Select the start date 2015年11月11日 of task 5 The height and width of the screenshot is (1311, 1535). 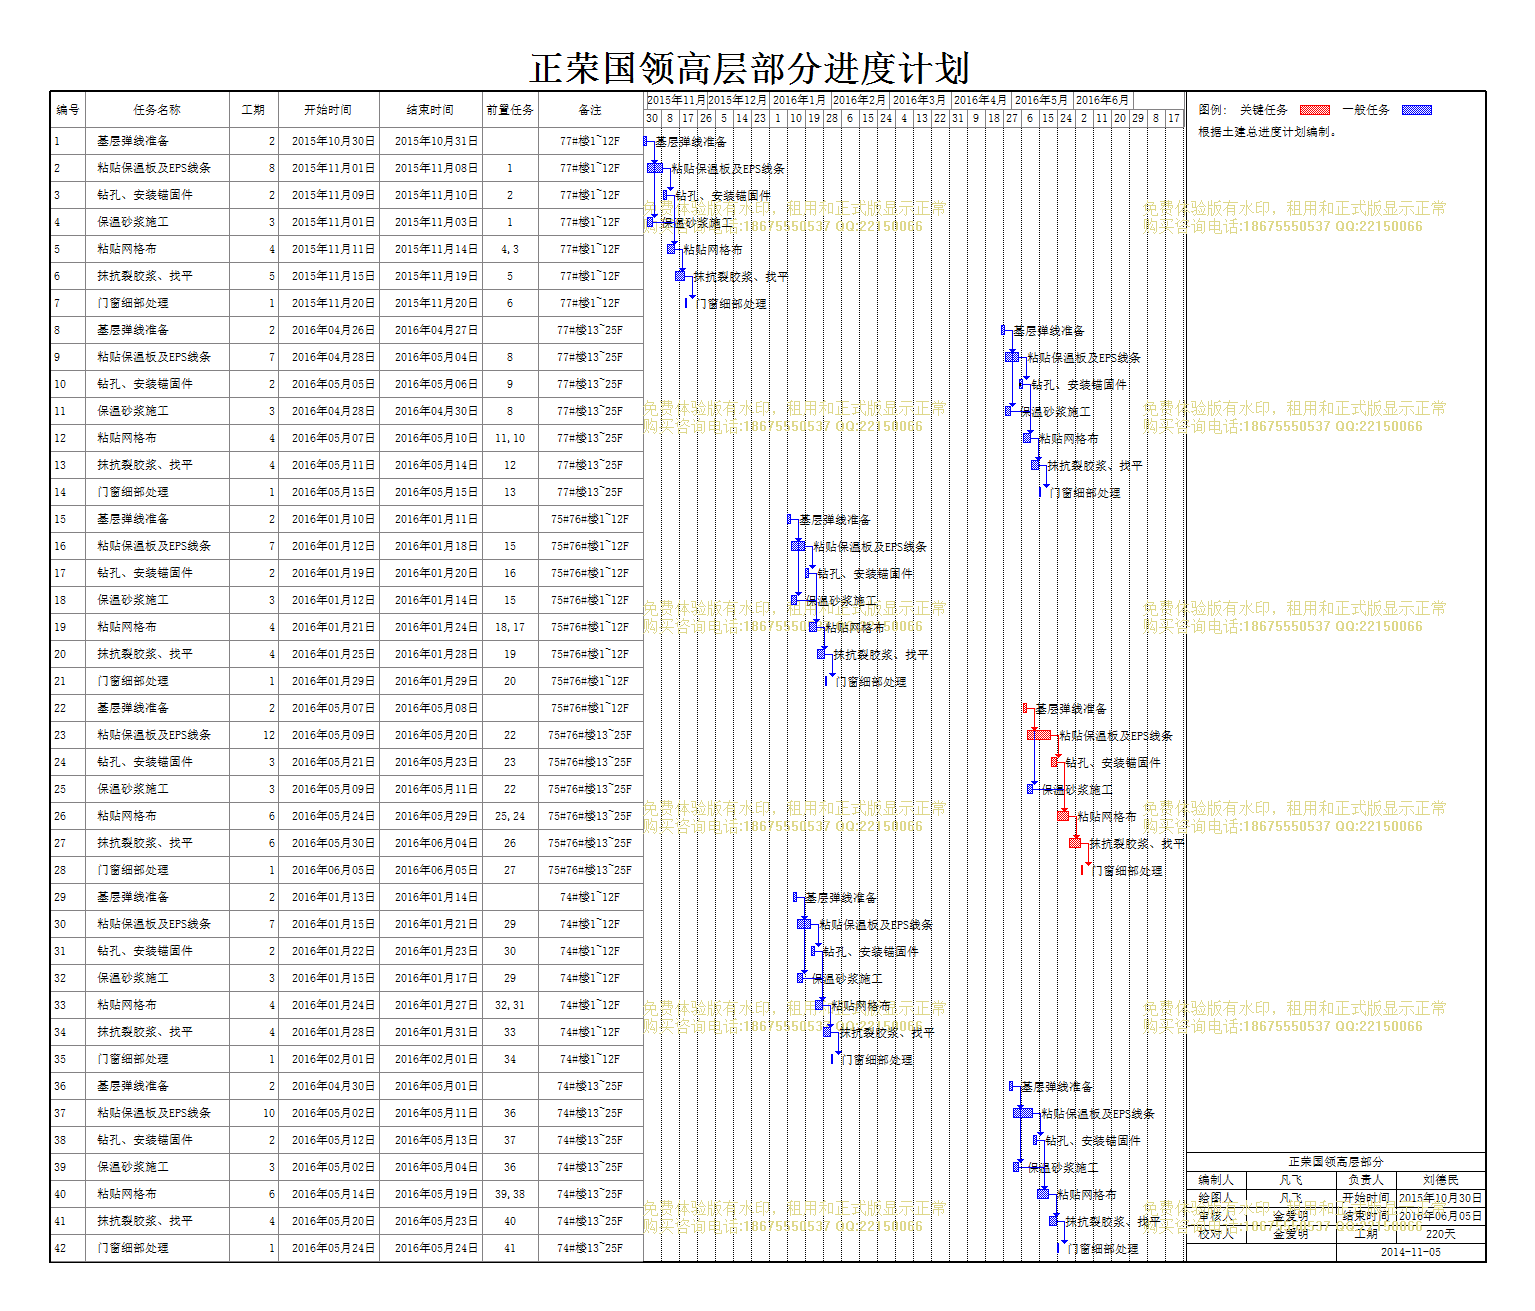334,249
